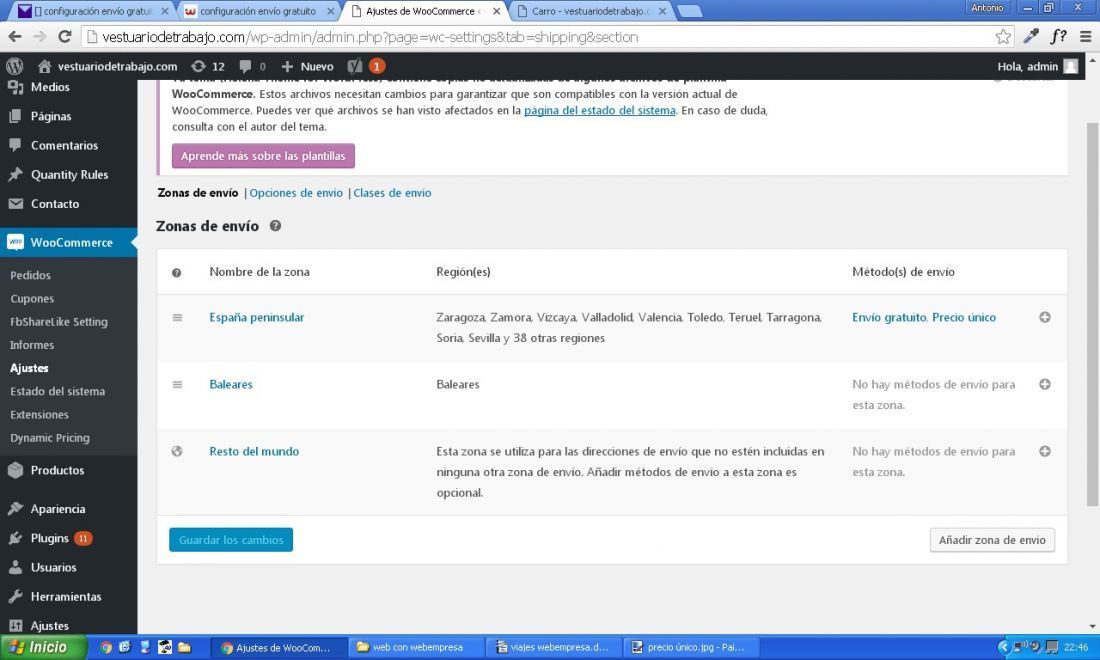Screen dimensions: 1100x660
Task: Click the Windows Inicio start button
Action: pyautogui.click(x=42, y=647)
